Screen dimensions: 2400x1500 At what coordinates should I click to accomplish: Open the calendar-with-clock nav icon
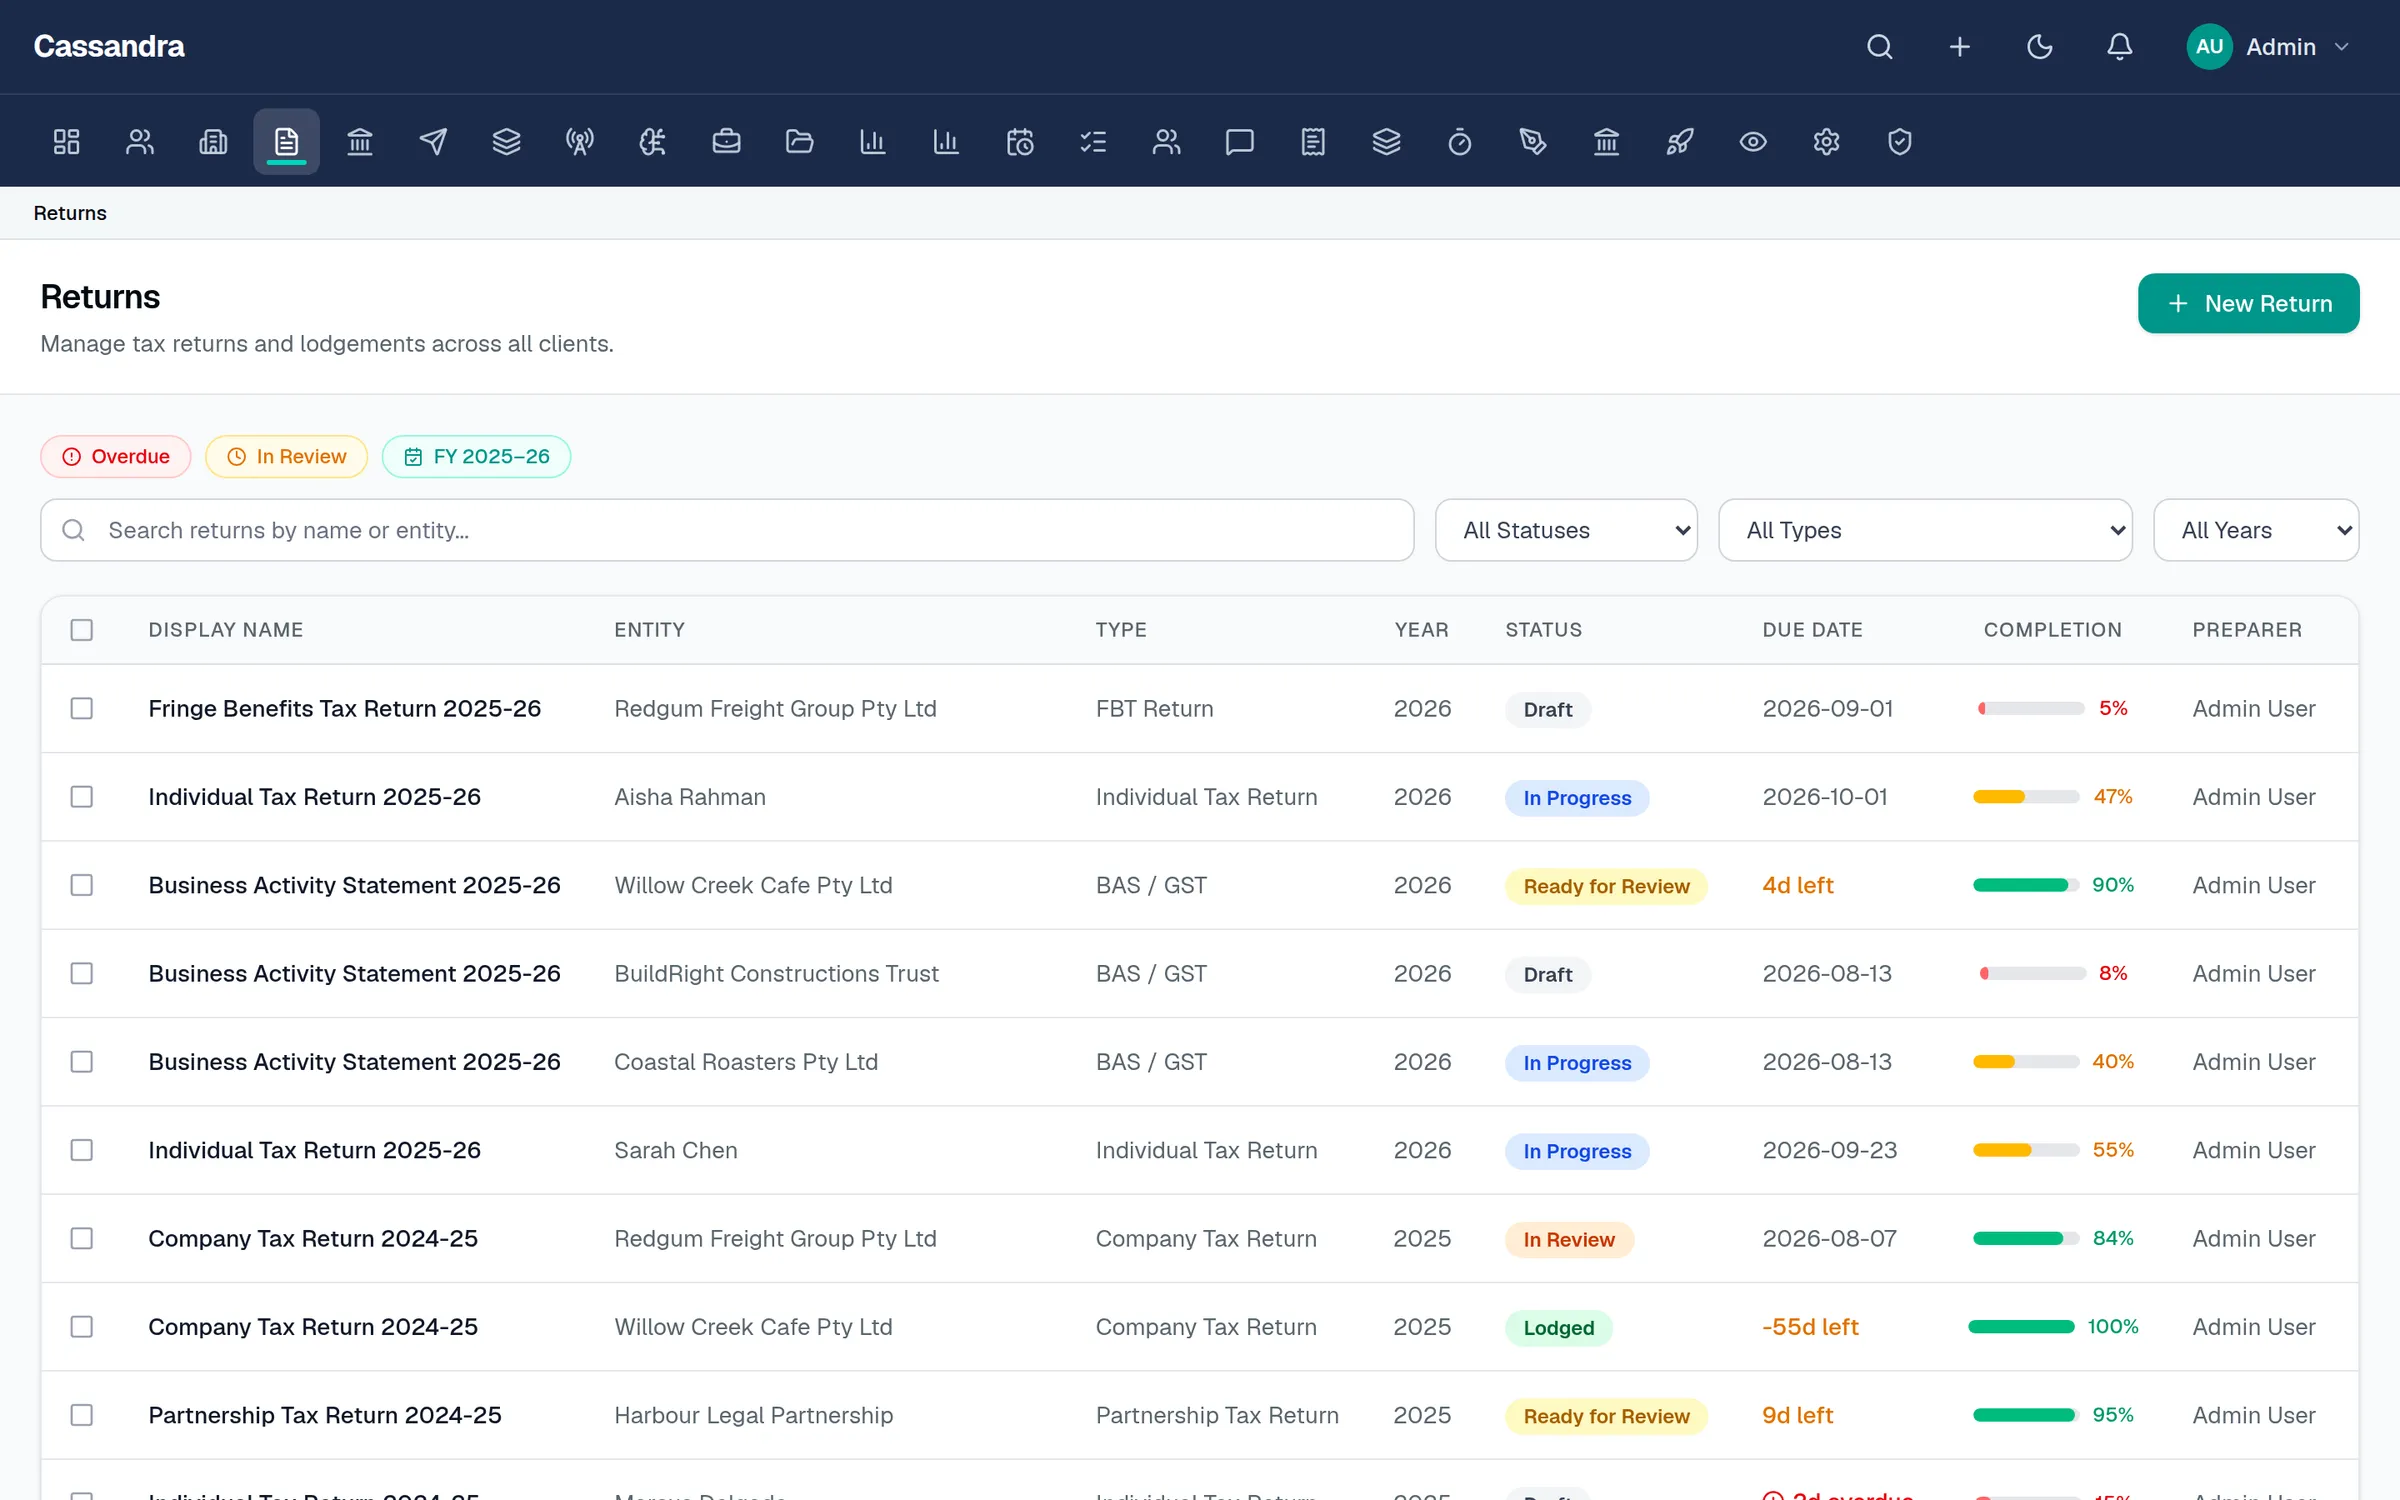[1020, 142]
